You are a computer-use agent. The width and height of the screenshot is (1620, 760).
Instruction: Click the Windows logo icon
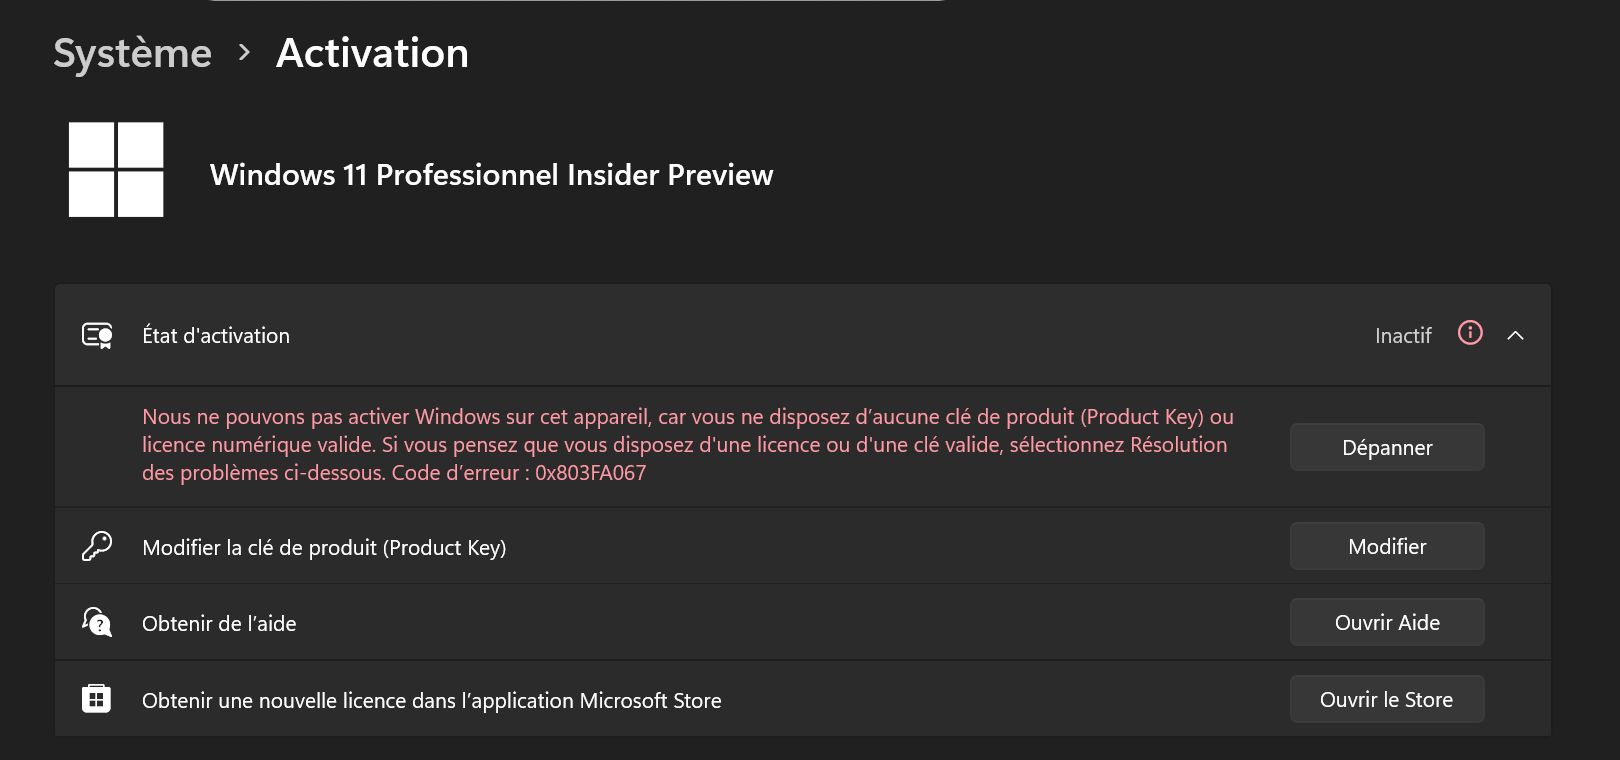[x=116, y=170]
